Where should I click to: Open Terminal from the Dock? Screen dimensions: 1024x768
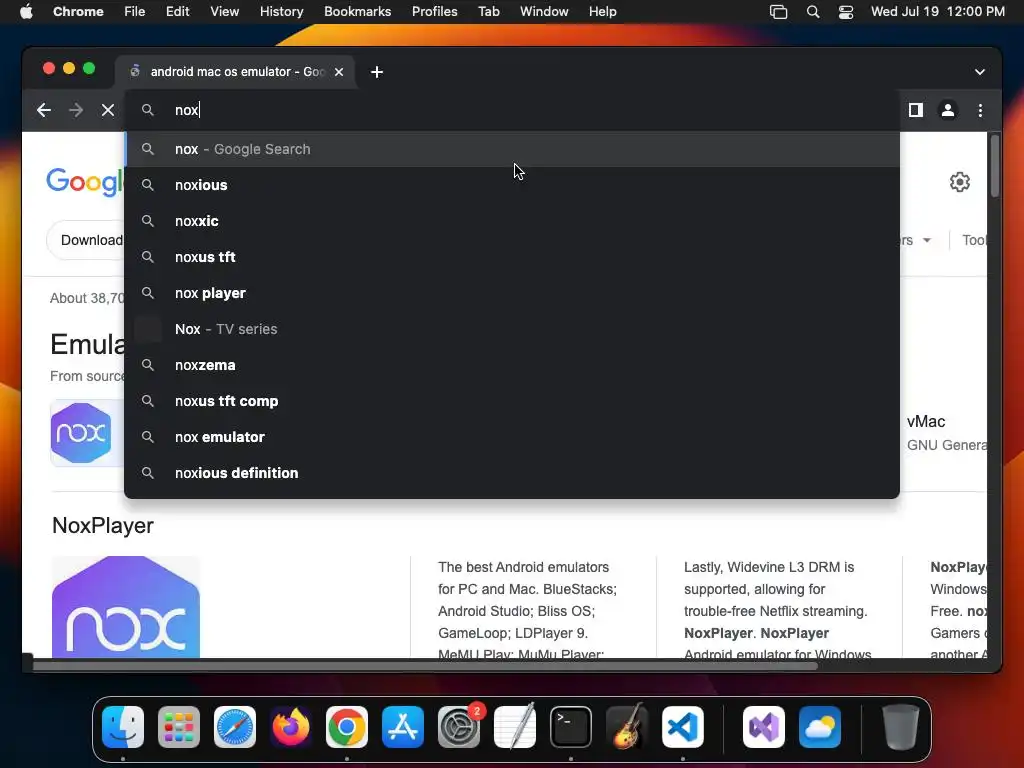[571, 727]
